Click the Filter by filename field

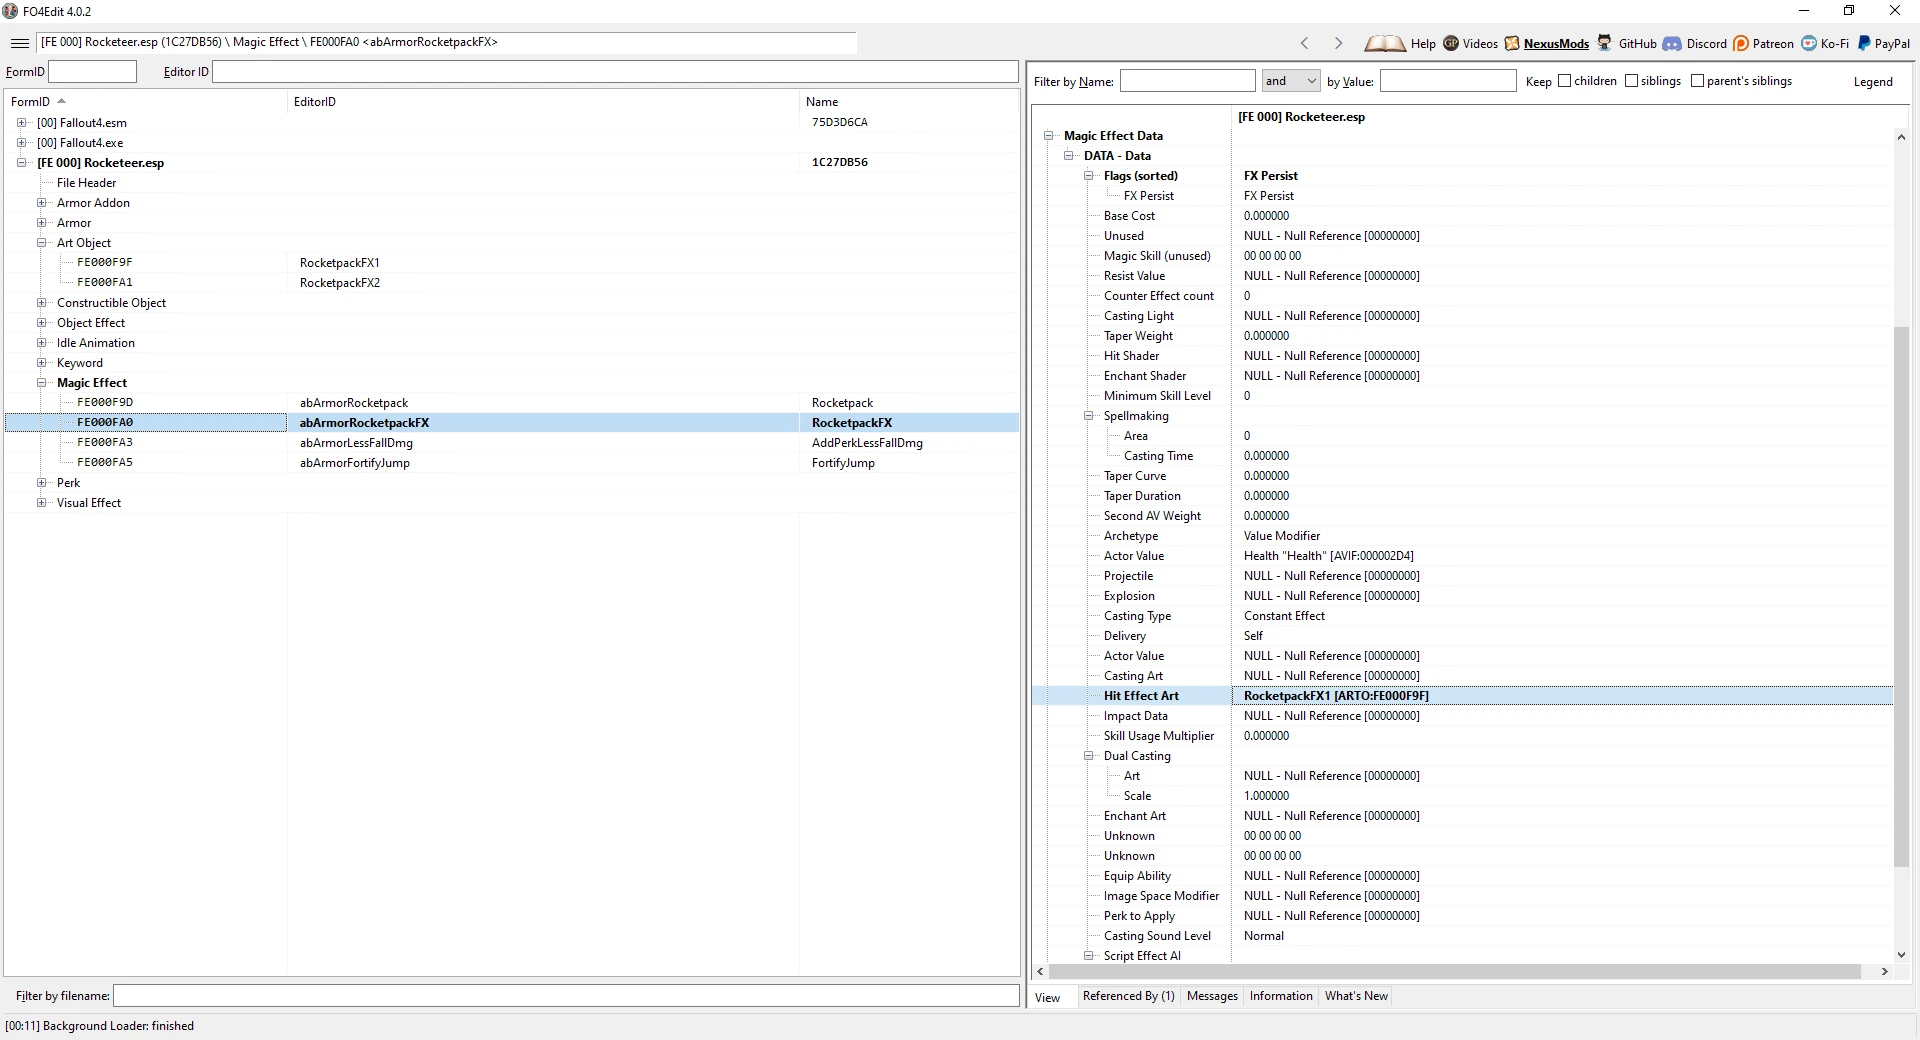pyautogui.click(x=566, y=996)
